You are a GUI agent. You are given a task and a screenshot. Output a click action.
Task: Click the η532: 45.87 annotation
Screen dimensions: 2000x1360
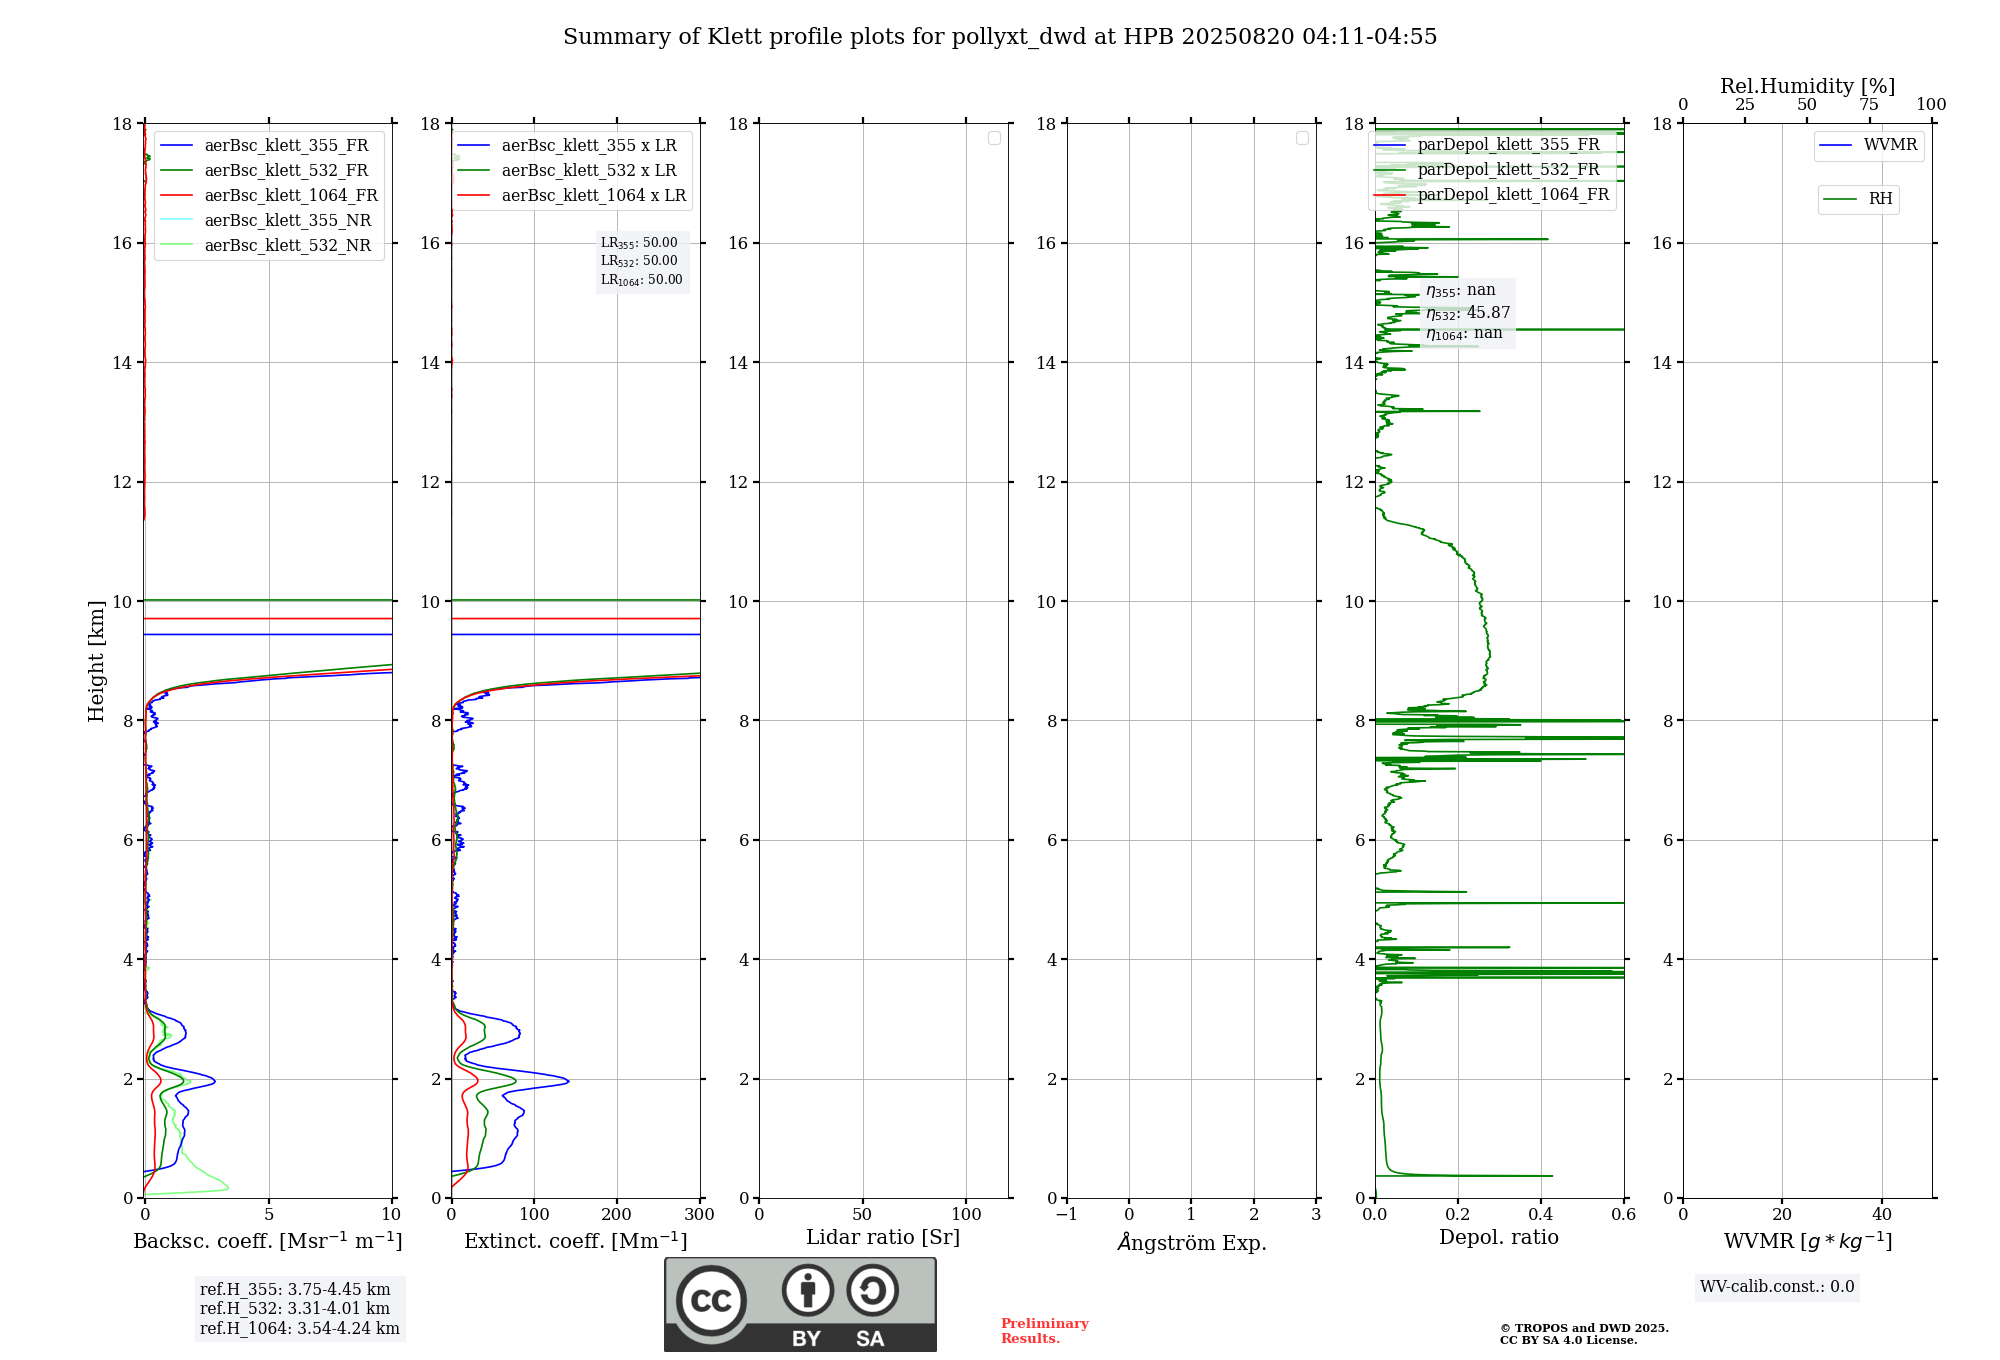click(x=1468, y=313)
